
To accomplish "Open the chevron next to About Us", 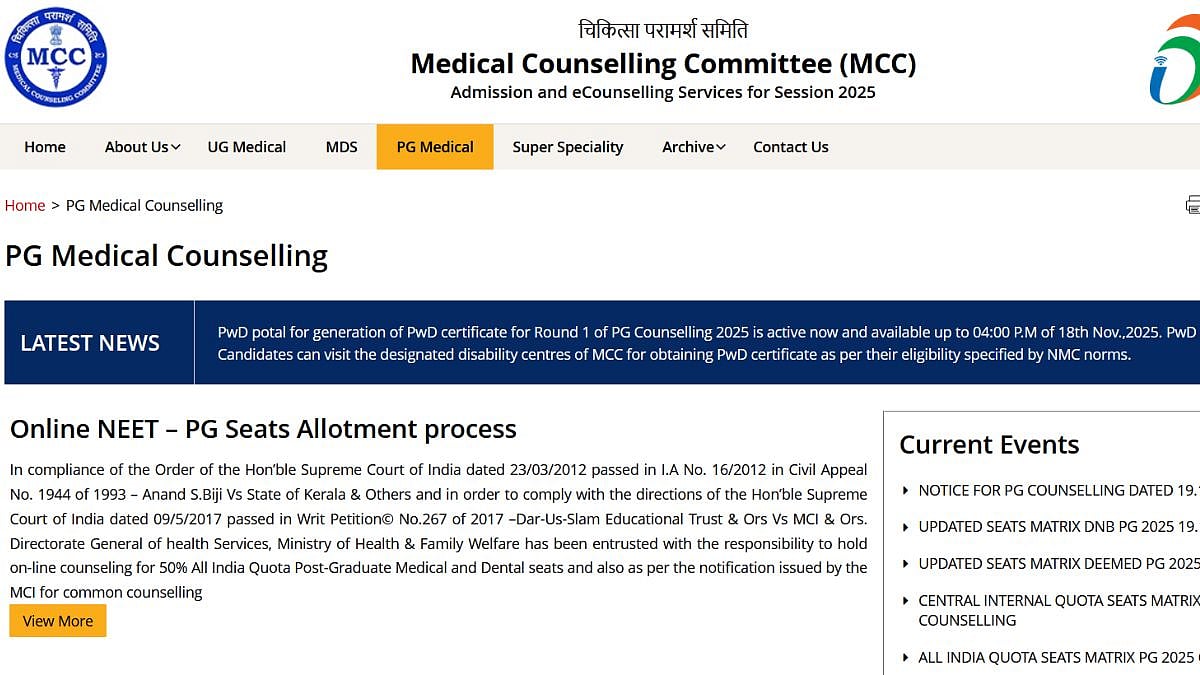I will pyautogui.click(x=175, y=147).
